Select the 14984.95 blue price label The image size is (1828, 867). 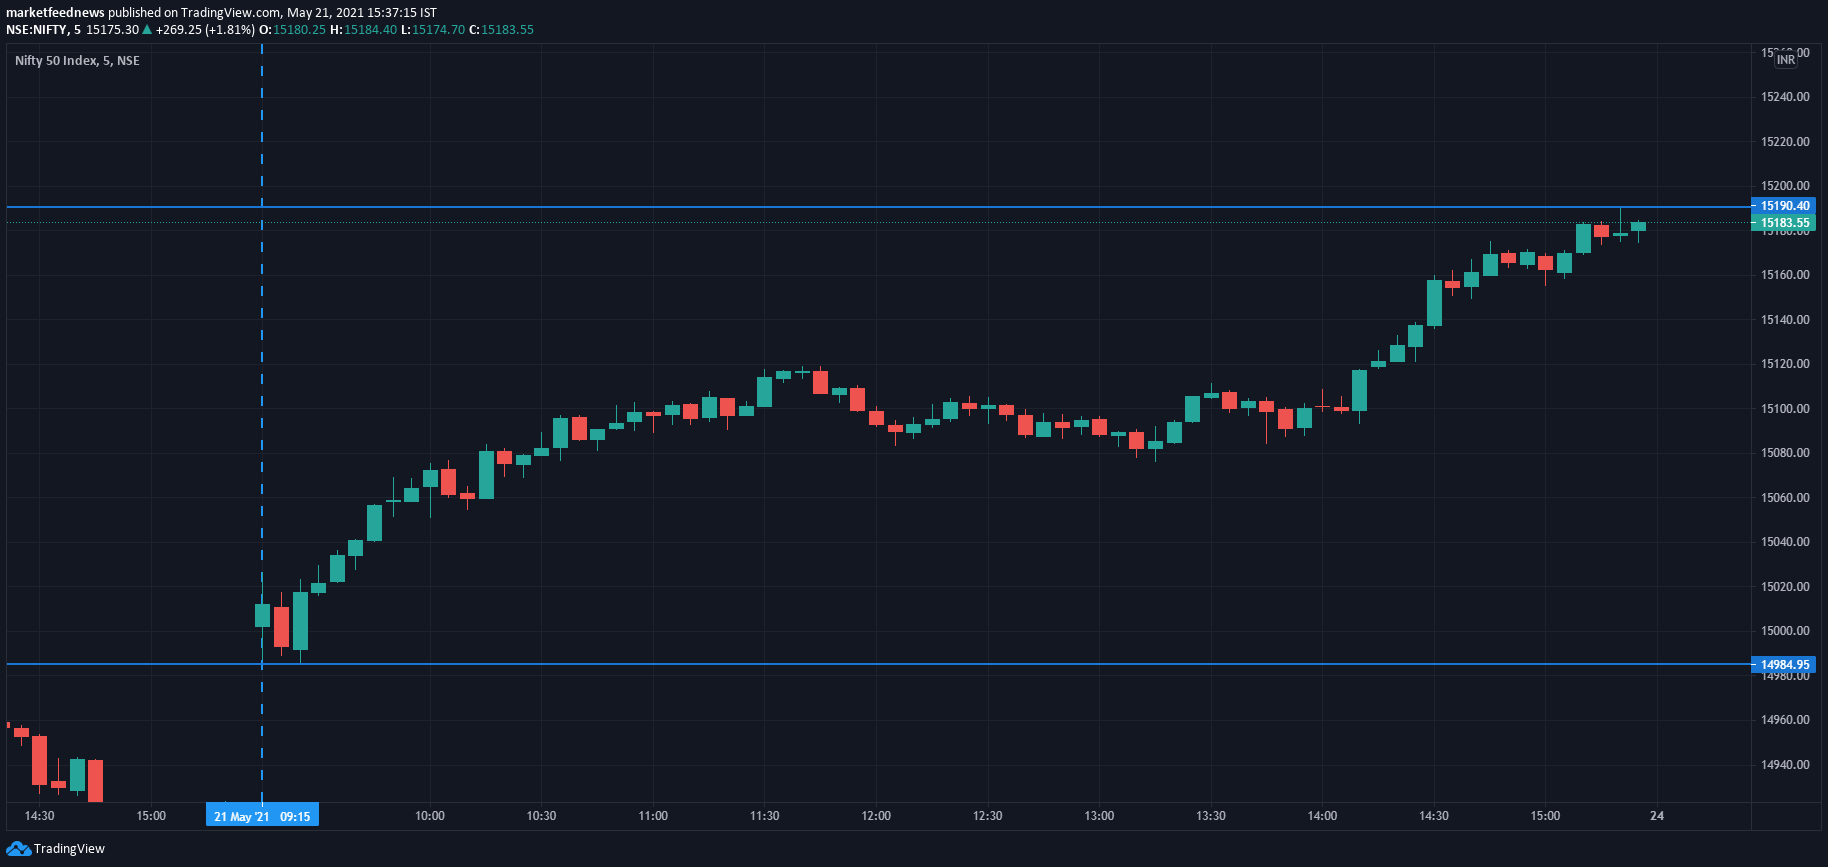click(x=1784, y=665)
